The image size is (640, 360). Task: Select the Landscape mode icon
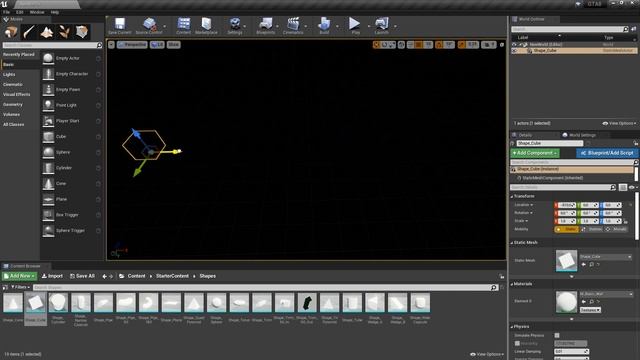[x=47, y=32]
